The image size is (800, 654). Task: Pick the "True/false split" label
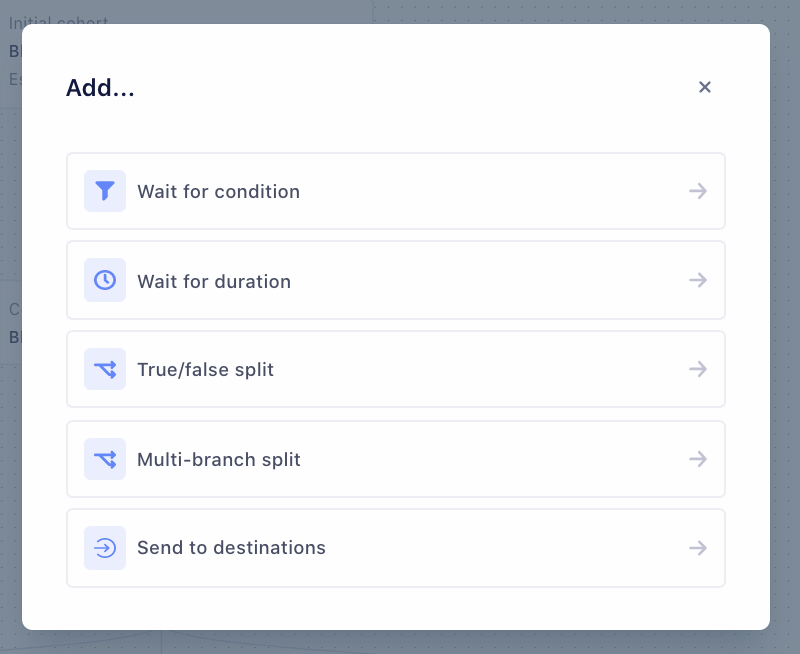point(205,370)
